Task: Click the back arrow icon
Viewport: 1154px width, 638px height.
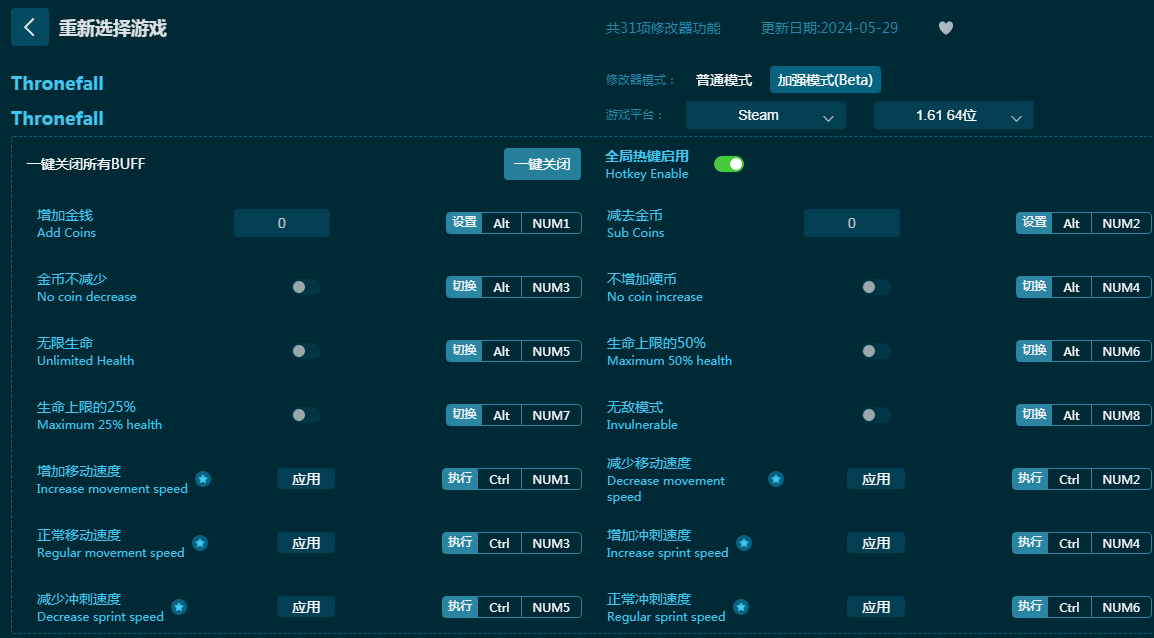Action: pyautogui.click(x=29, y=27)
